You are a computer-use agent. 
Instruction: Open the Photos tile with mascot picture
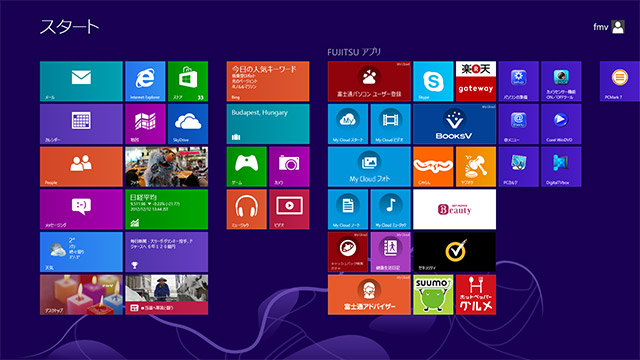click(x=167, y=167)
